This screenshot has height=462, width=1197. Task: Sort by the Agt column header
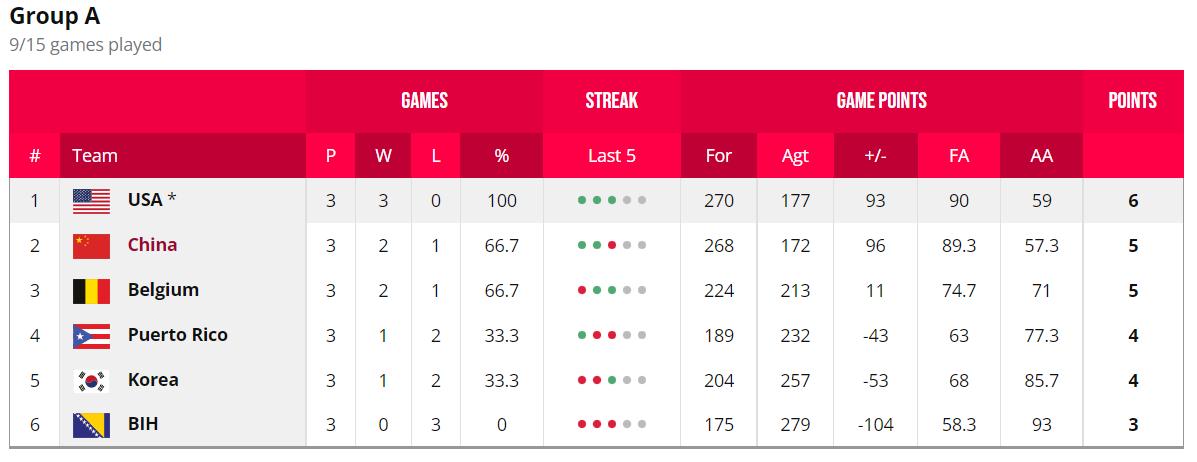795,156
